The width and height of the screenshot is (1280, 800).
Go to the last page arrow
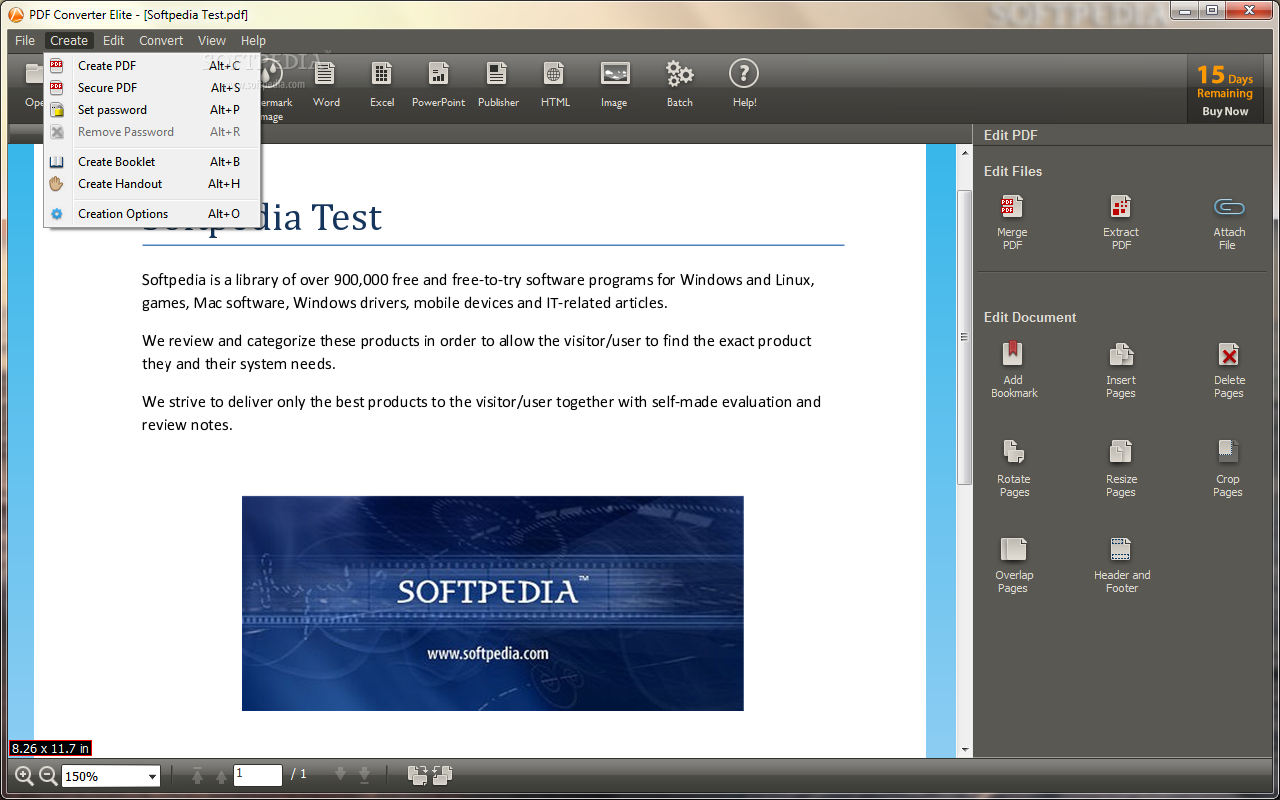coord(365,775)
